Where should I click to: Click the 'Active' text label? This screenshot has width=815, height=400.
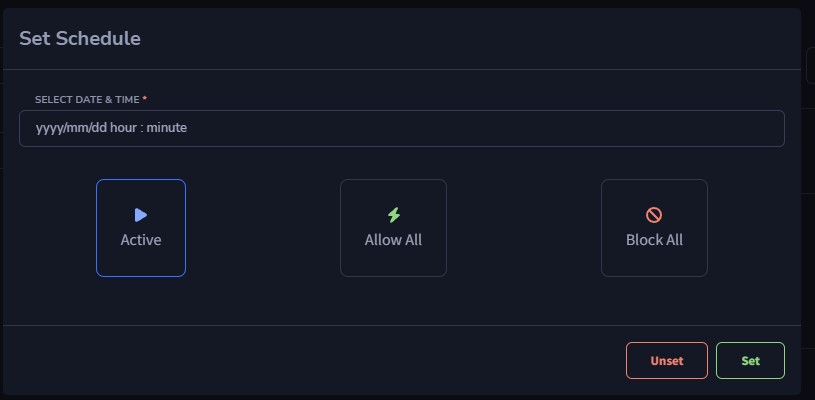point(141,240)
